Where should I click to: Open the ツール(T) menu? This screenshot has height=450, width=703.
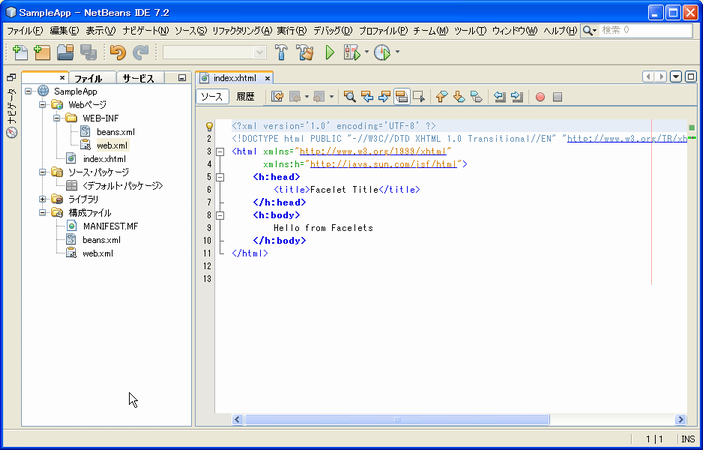pos(470,30)
